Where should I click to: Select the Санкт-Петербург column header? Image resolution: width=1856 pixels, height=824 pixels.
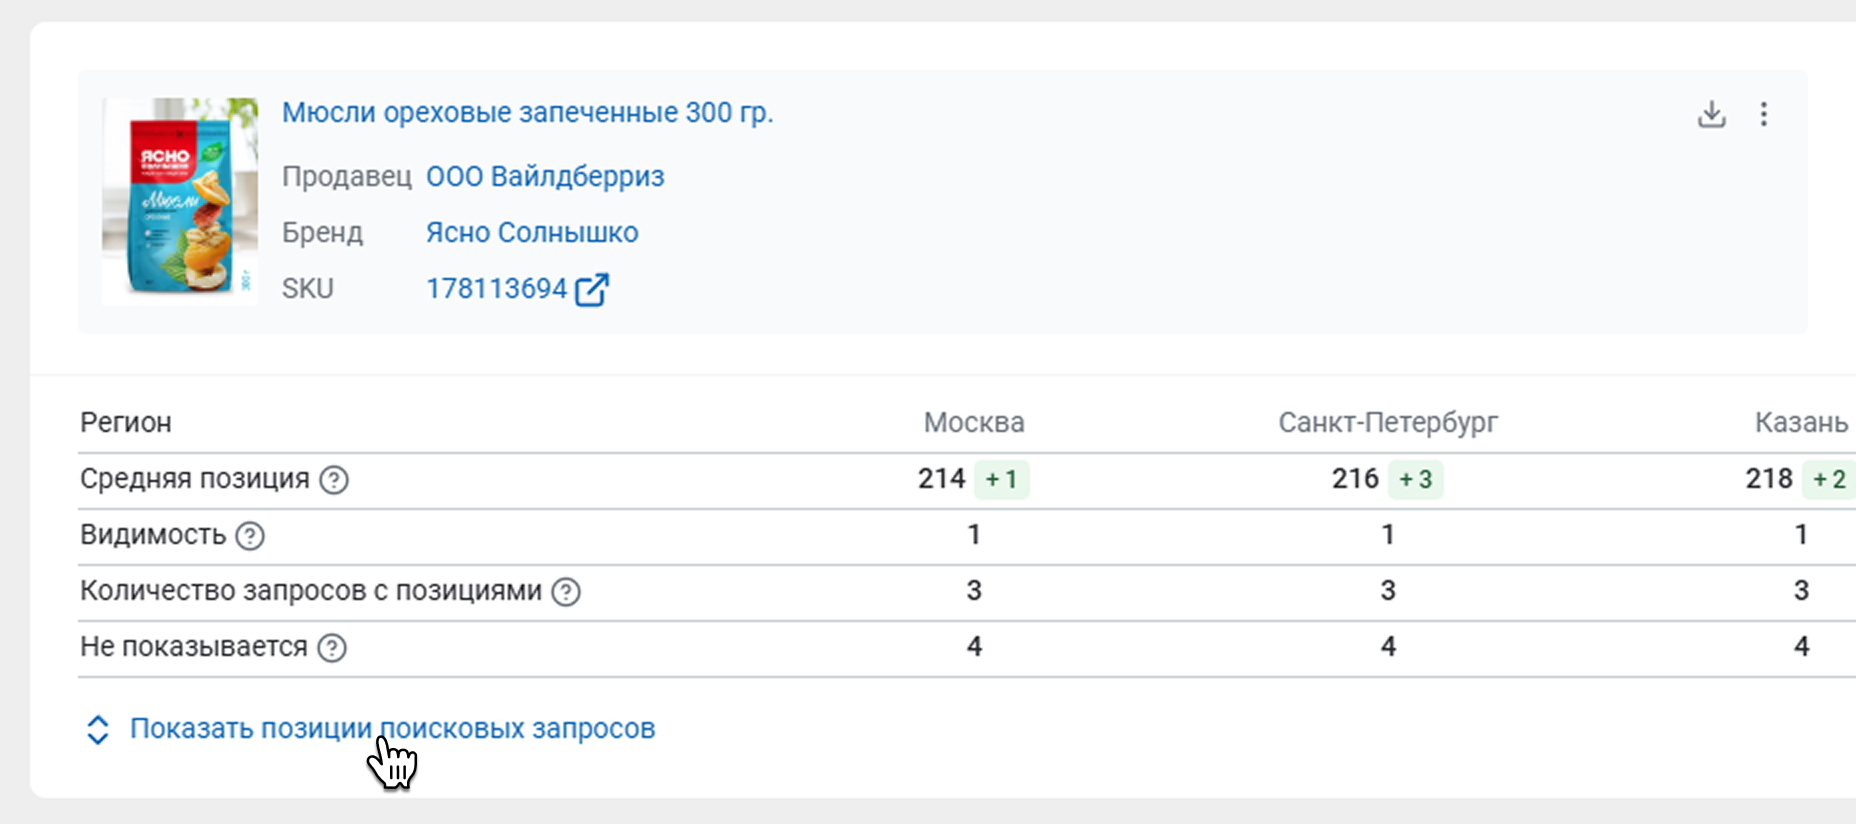(x=1387, y=423)
